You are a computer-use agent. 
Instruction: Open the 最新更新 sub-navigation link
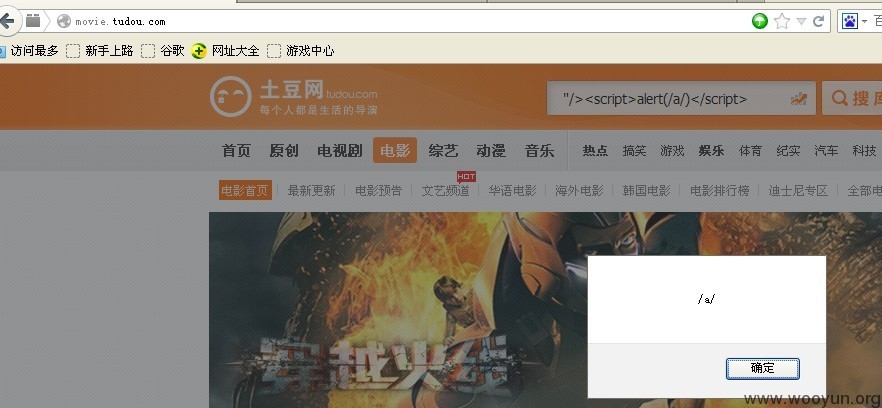[312, 191]
